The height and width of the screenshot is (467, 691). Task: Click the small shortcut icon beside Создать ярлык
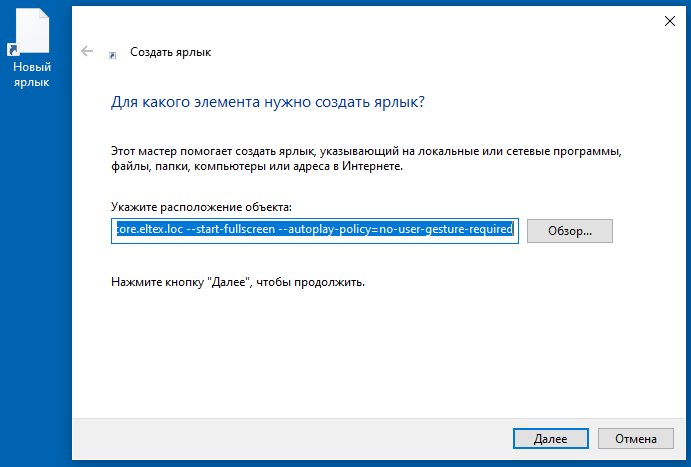pyautogui.click(x=113, y=53)
